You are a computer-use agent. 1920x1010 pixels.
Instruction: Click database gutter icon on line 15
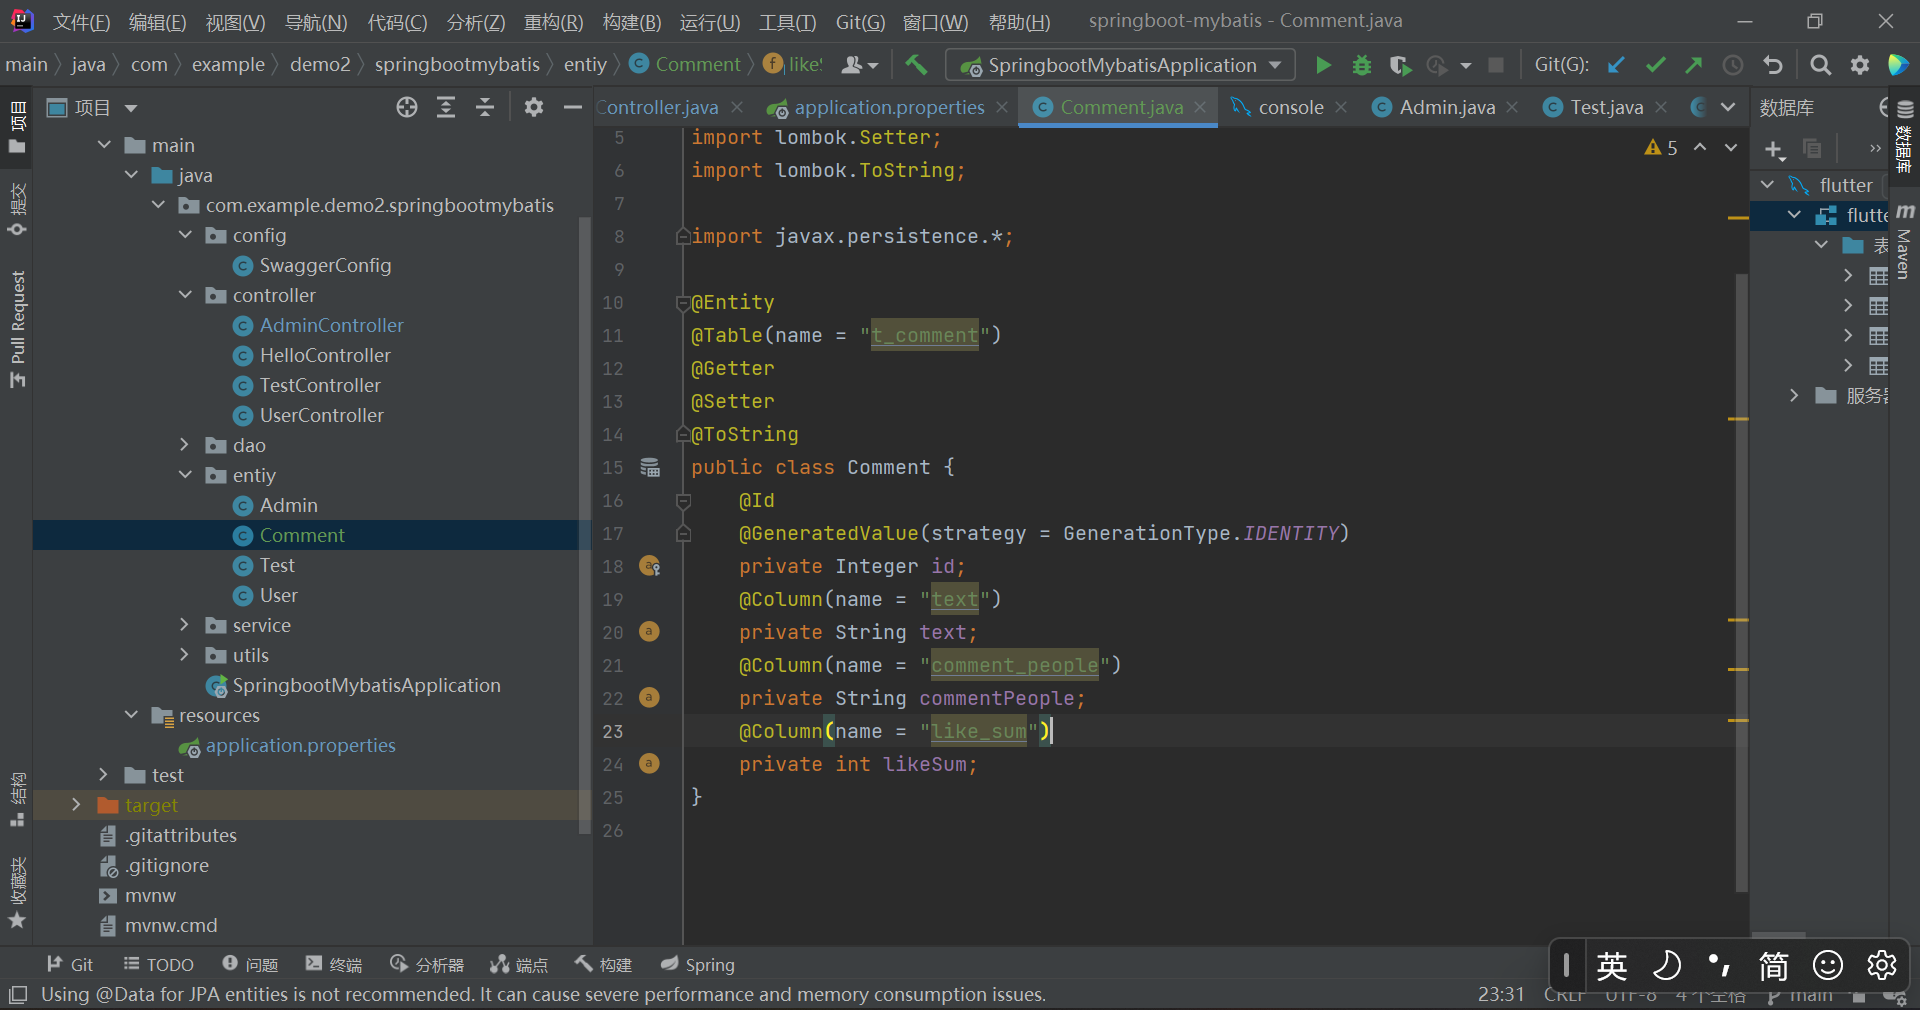(650, 467)
